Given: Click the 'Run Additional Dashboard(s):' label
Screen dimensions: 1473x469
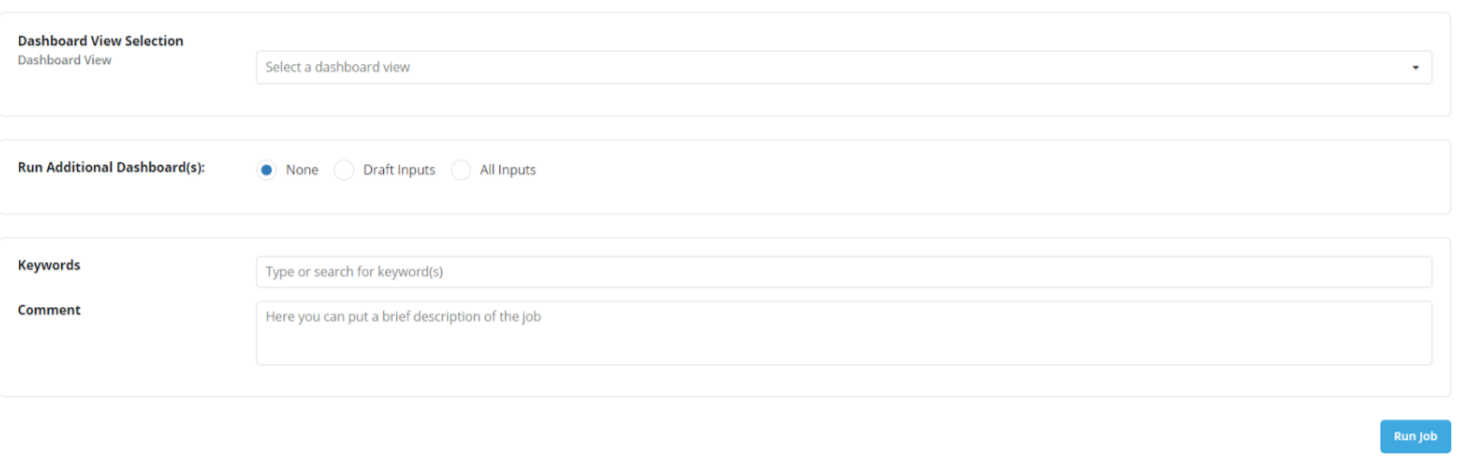Looking at the screenshot, I should pyautogui.click(x=111, y=167).
